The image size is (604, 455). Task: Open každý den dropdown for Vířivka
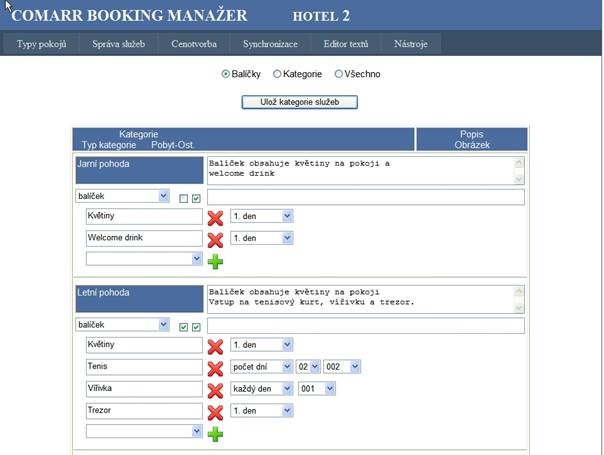[x=262, y=389]
